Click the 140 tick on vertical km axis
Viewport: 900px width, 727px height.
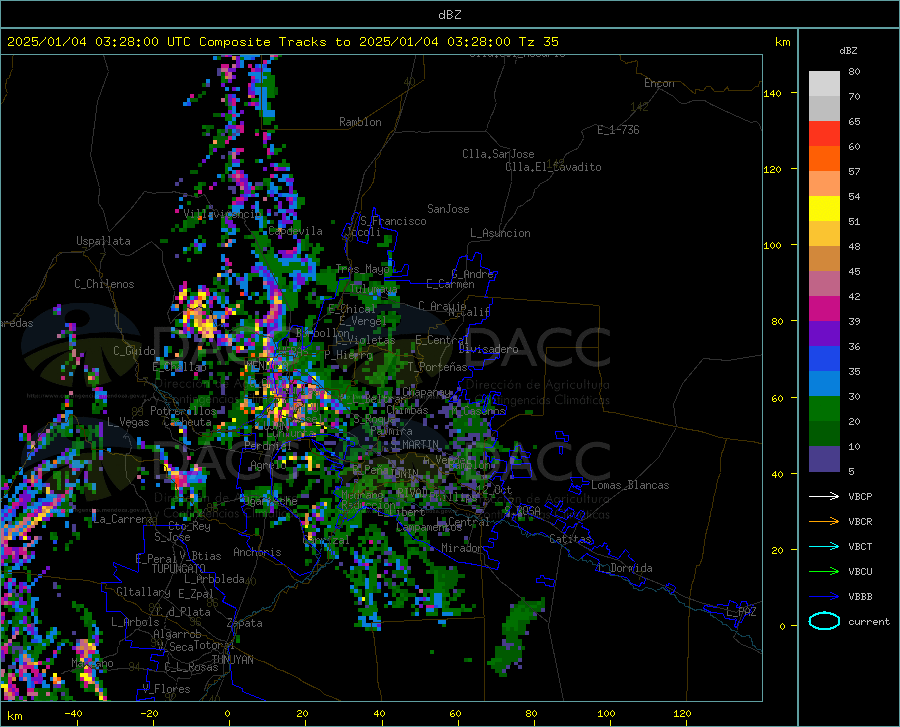click(772, 93)
